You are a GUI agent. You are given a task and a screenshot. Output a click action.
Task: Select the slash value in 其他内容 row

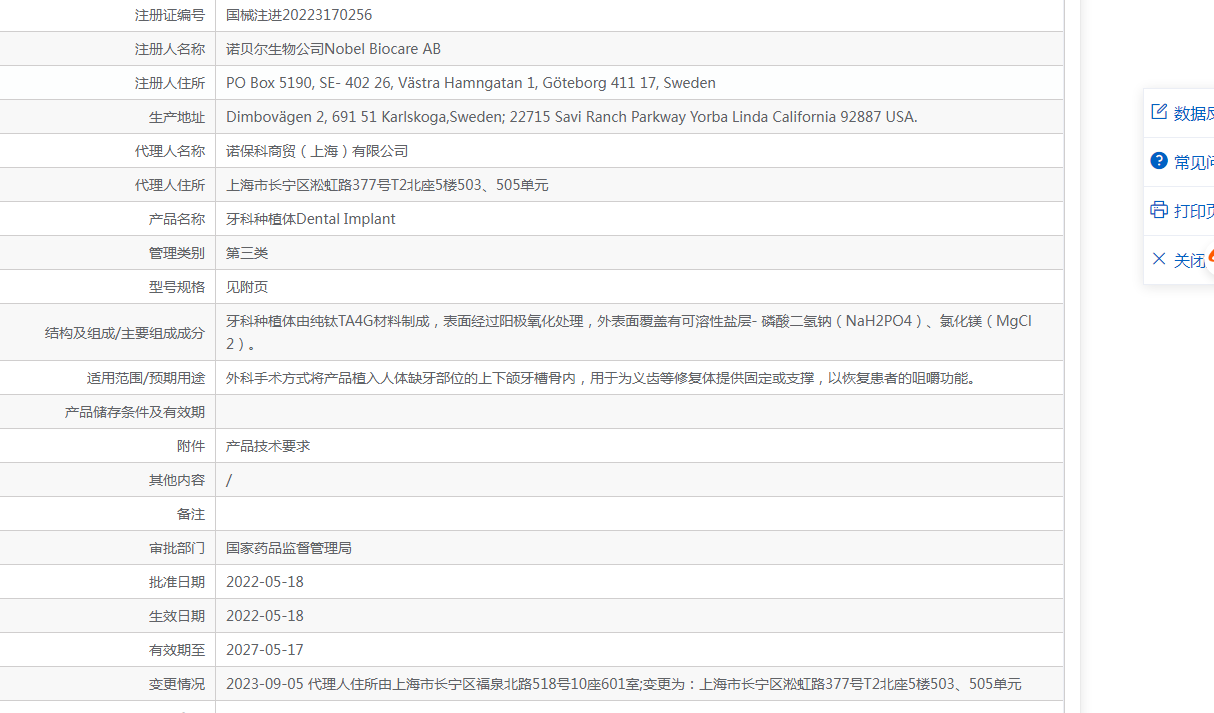(x=229, y=480)
